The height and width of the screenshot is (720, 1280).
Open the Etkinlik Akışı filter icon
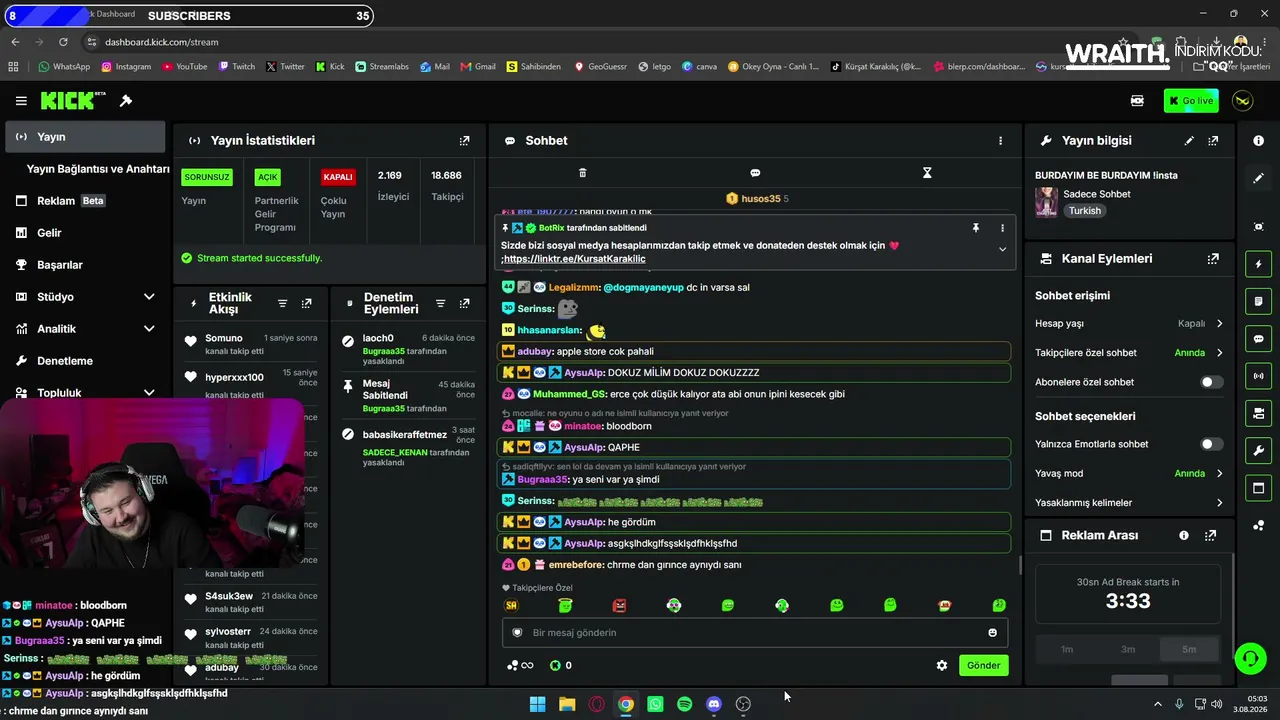(x=282, y=304)
